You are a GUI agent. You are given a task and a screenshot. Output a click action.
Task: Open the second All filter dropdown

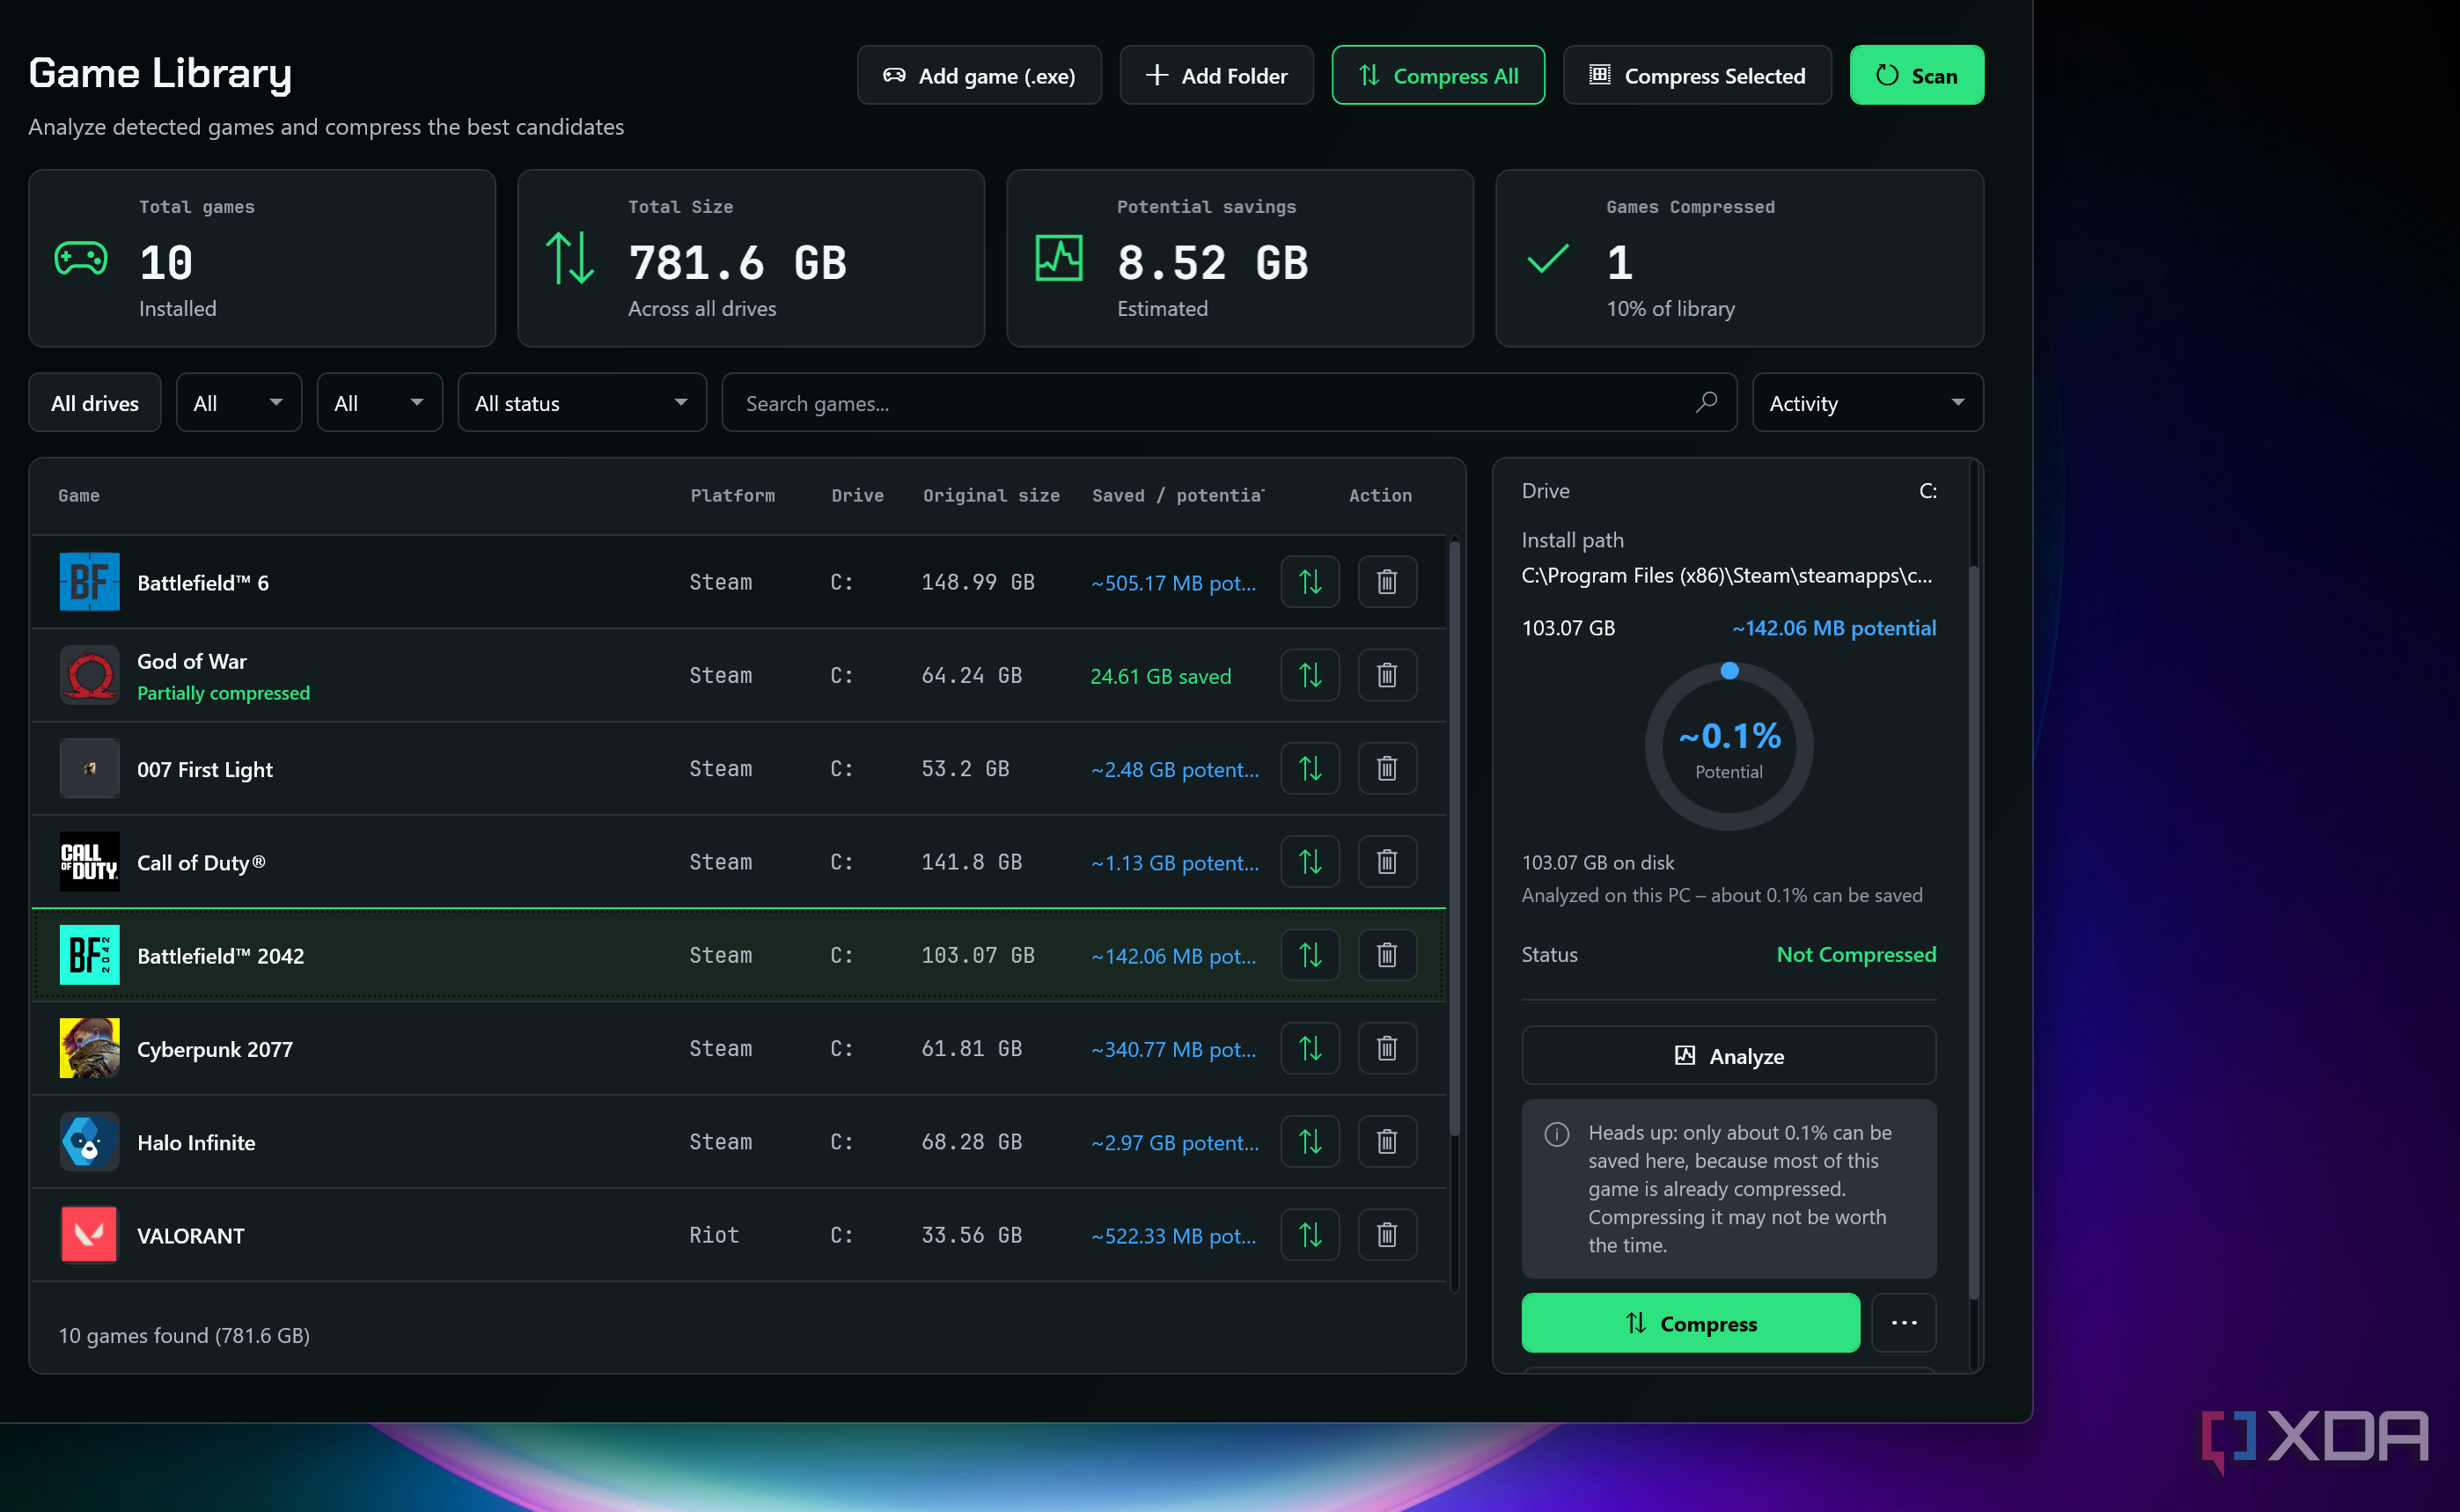point(380,403)
